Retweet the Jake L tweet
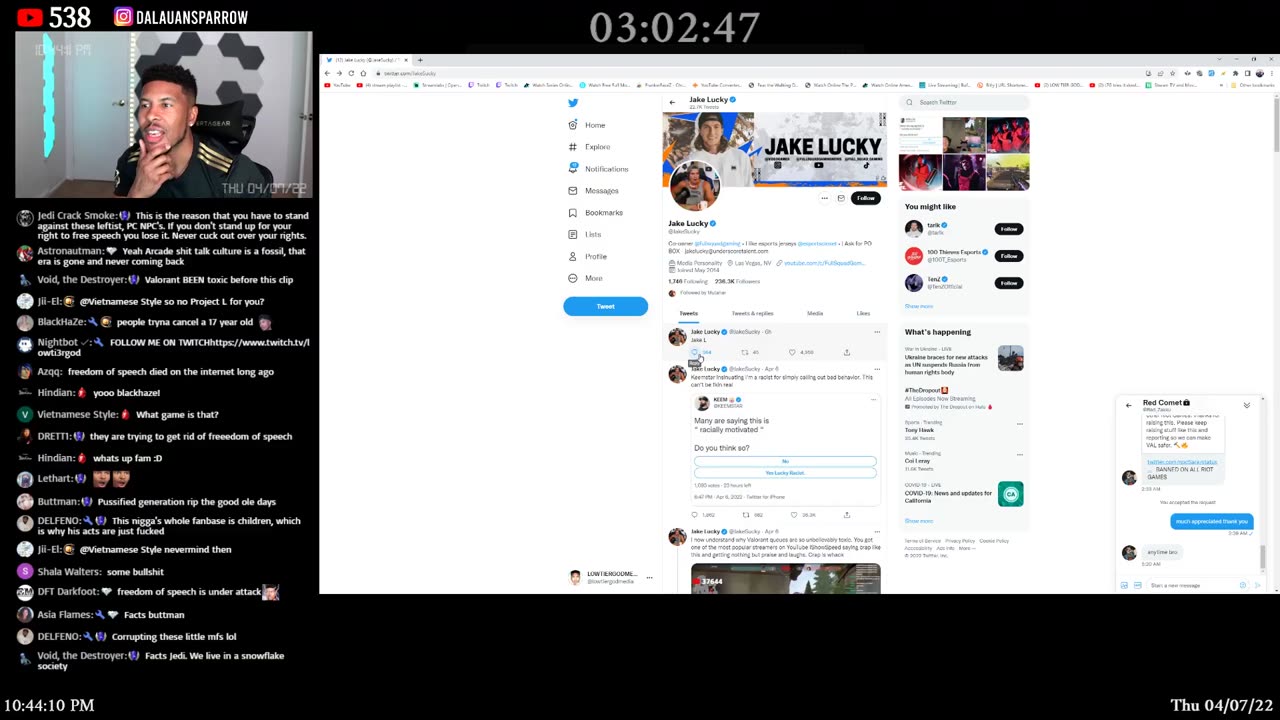 click(x=745, y=352)
